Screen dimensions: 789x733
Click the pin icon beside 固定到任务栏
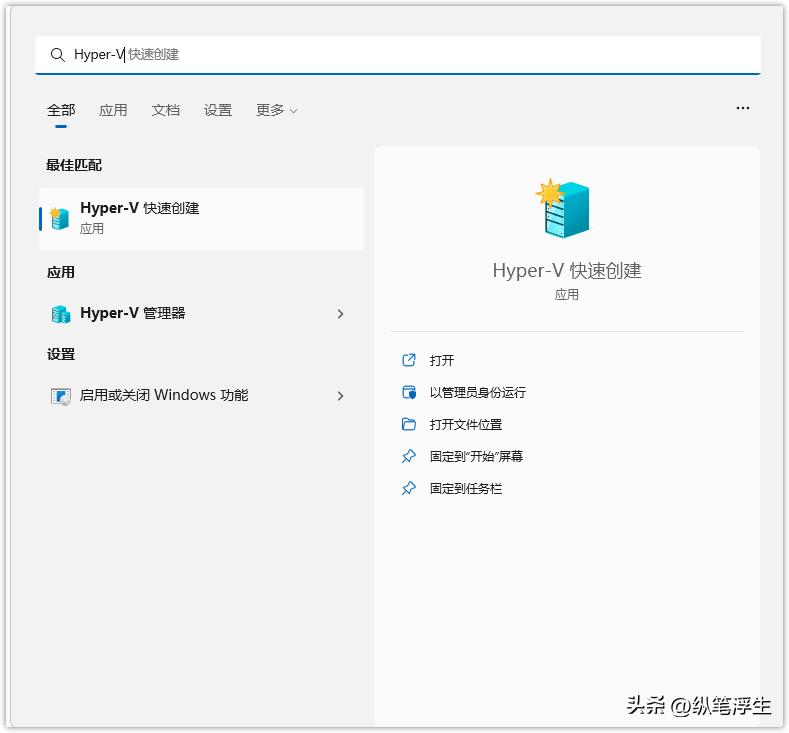coord(409,488)
